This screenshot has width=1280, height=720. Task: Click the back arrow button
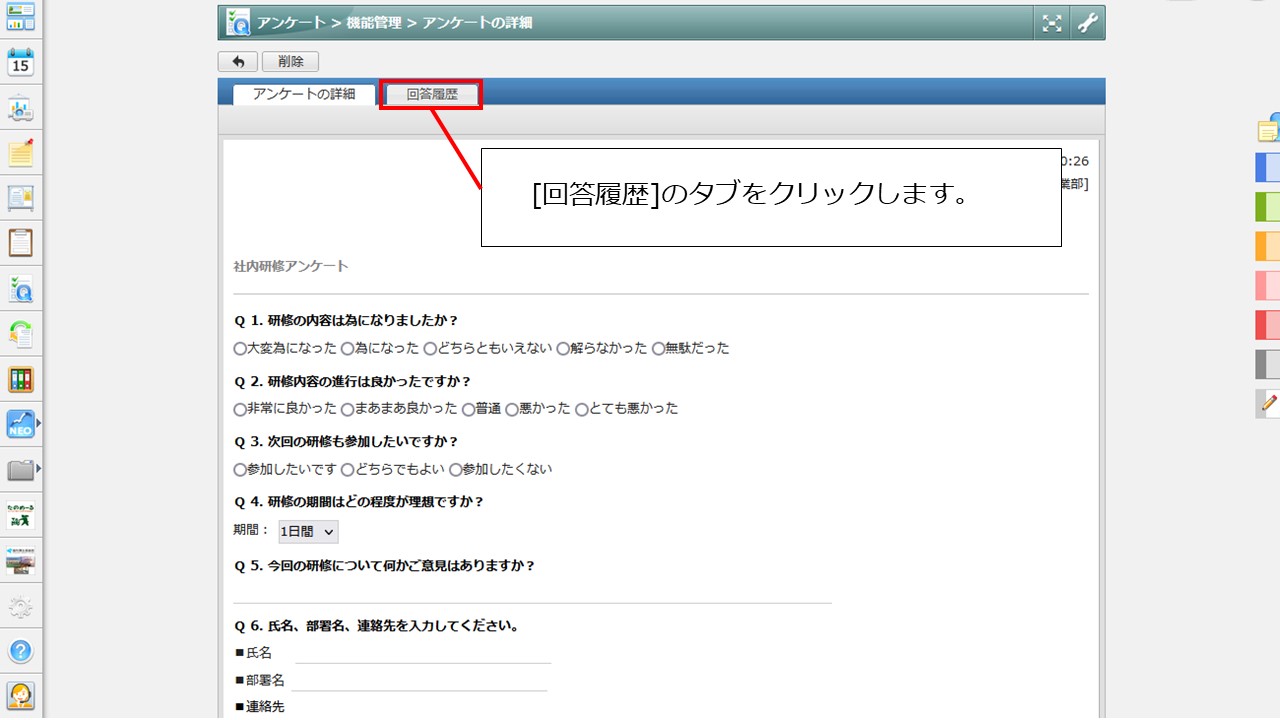point(238,62)
